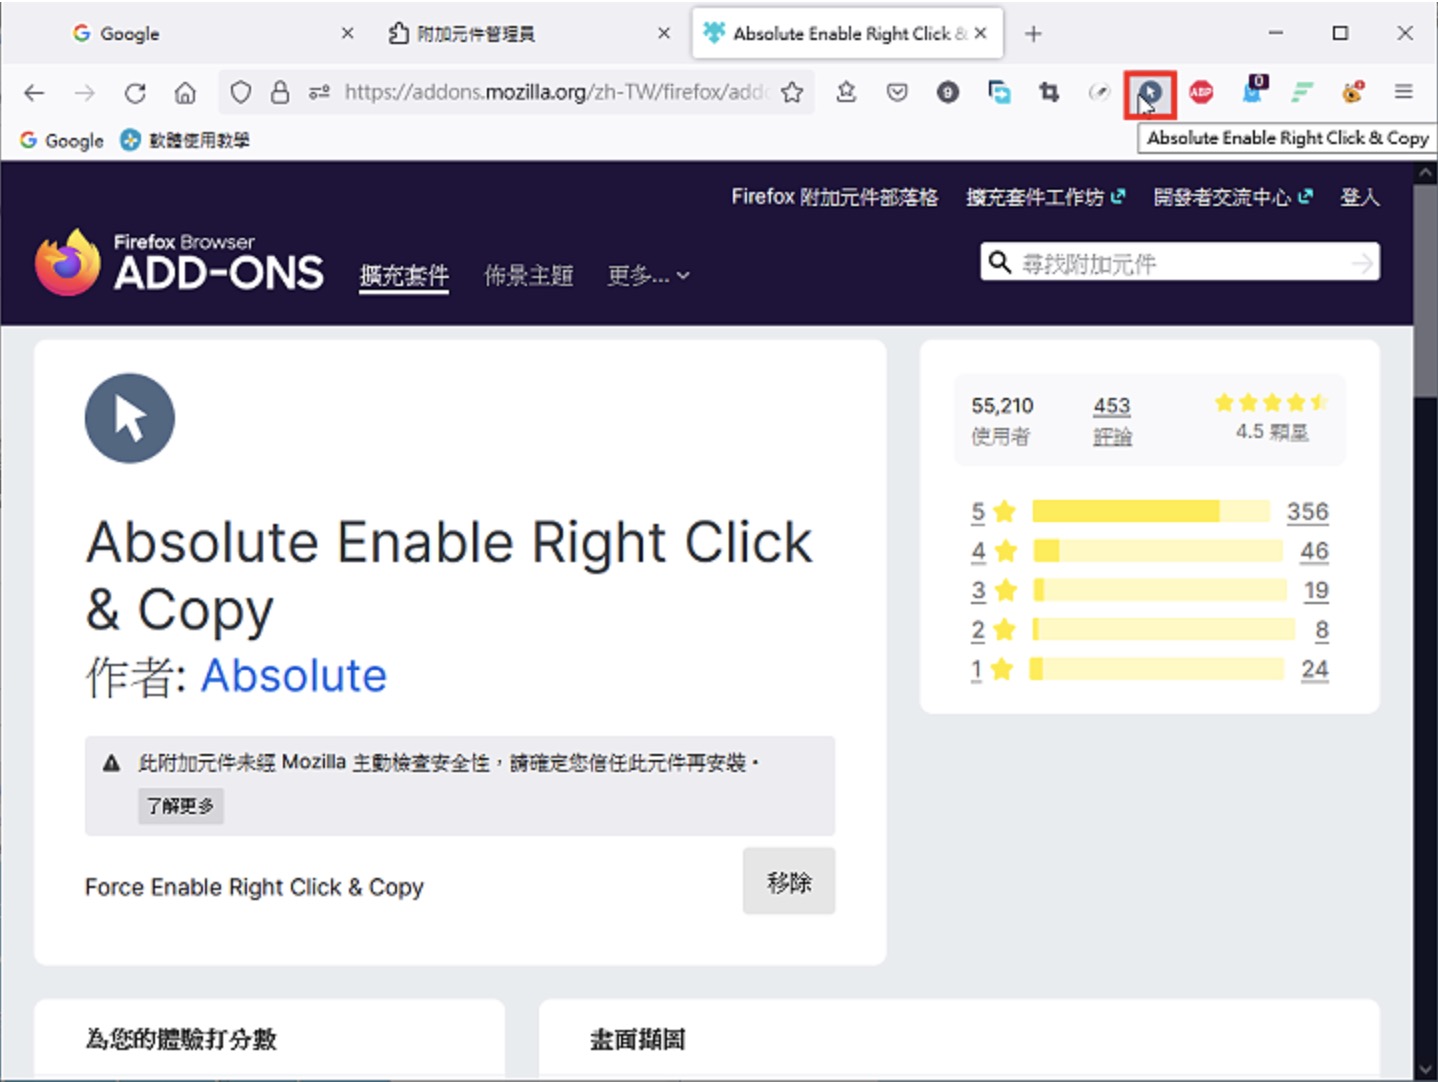Click the grey pen extension icon
This screenshot has width=1438, height=1082.
click(1099, 93)
